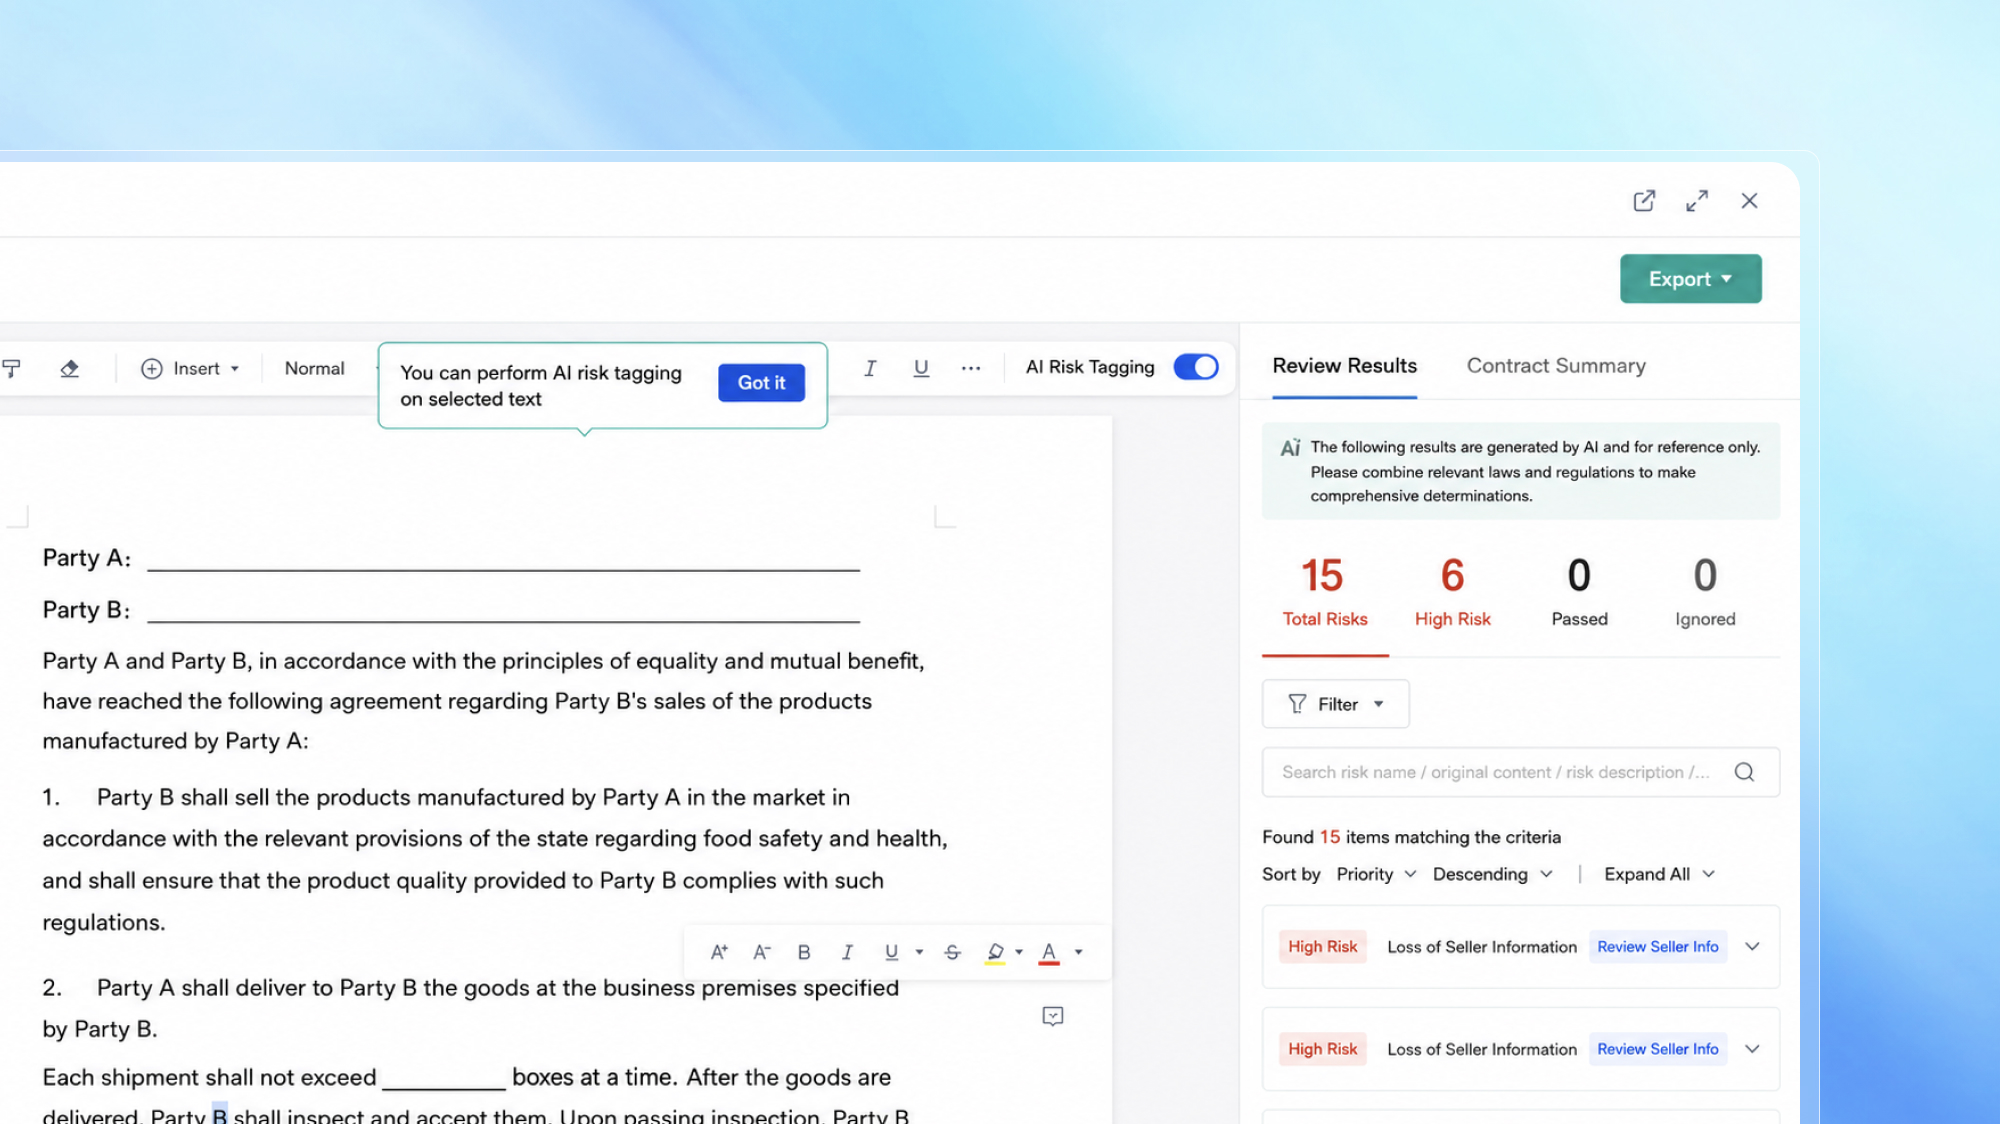Click the eraser clear formatting icon
The image size is (2000, 1124).
(x=69, y=369)
